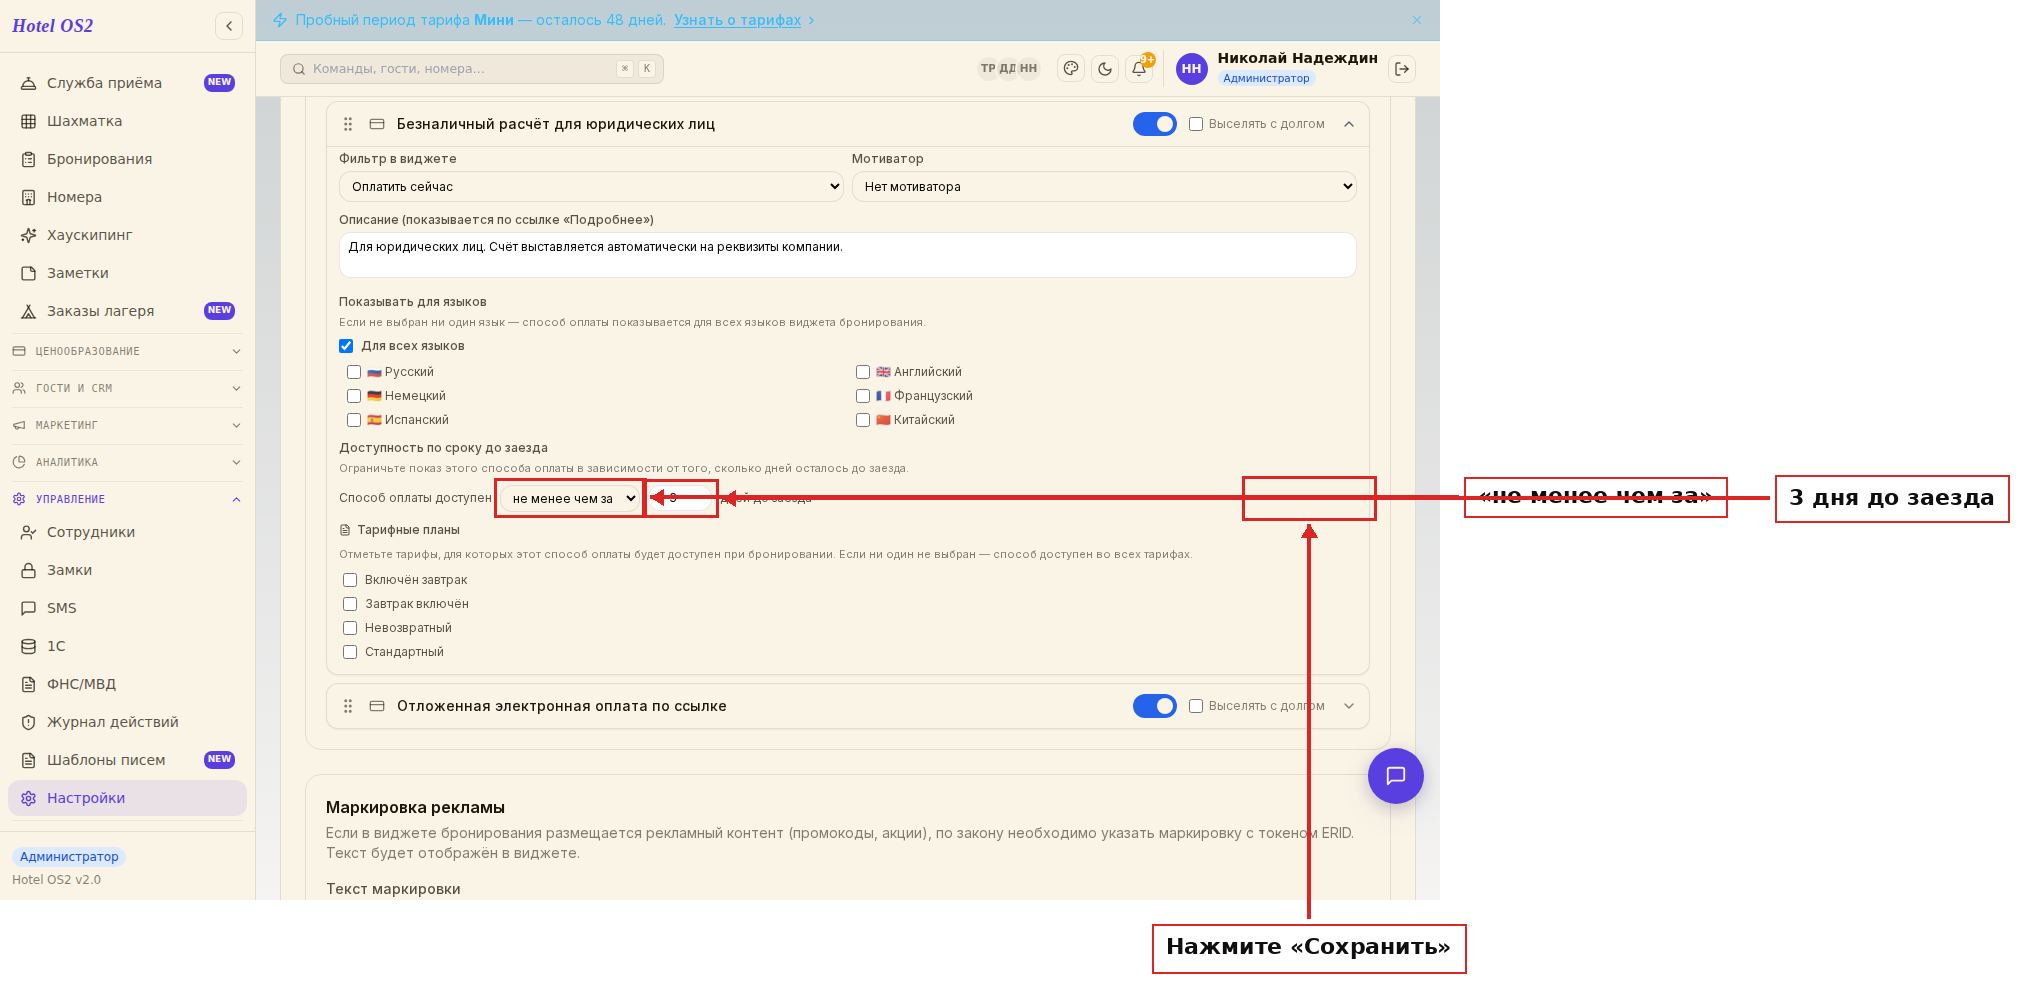Viewport: 2033px width, 997px height.
Task: Open the theme palette icon
Action: pos(1071,69)
